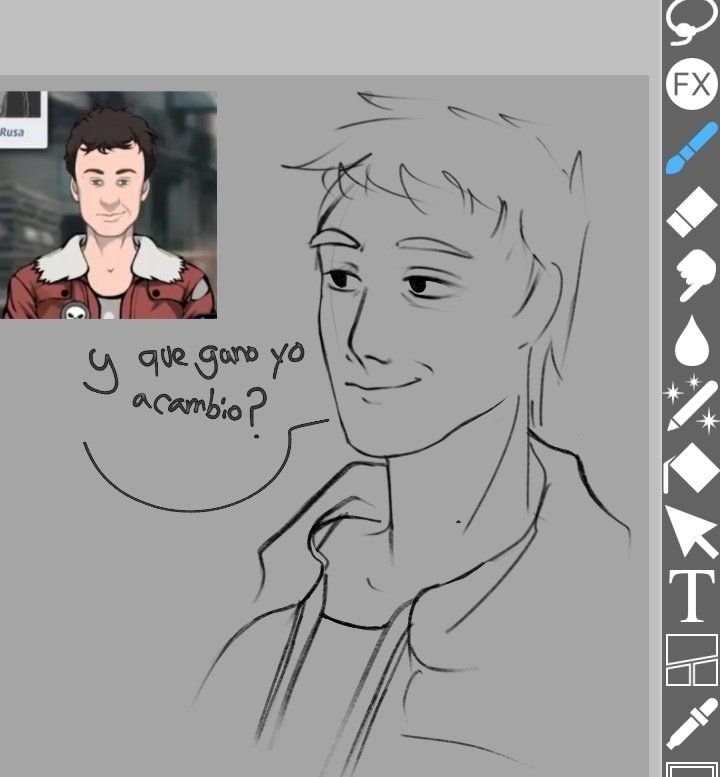Select the Eyedropper tool
Image resolution: width=720 pixels, height=777 pixels.
pos(692,723)
